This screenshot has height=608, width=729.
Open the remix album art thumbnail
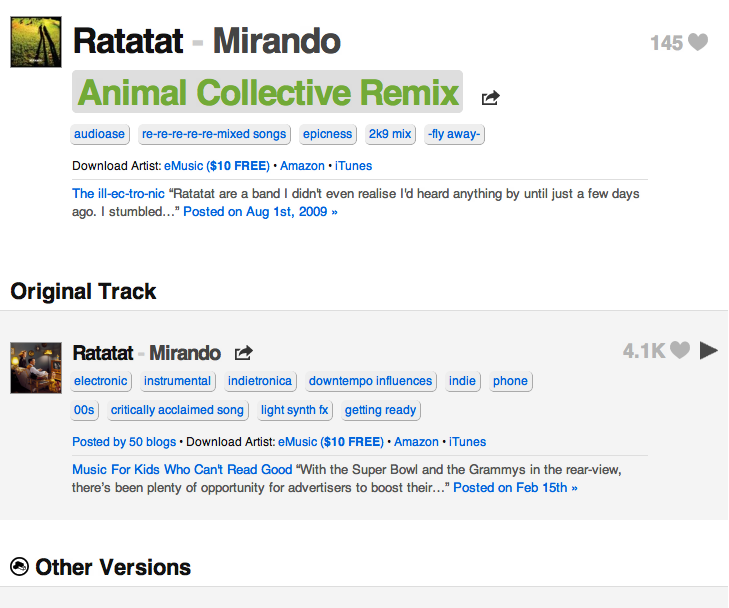pyautogui.click(x=36, y=42)
